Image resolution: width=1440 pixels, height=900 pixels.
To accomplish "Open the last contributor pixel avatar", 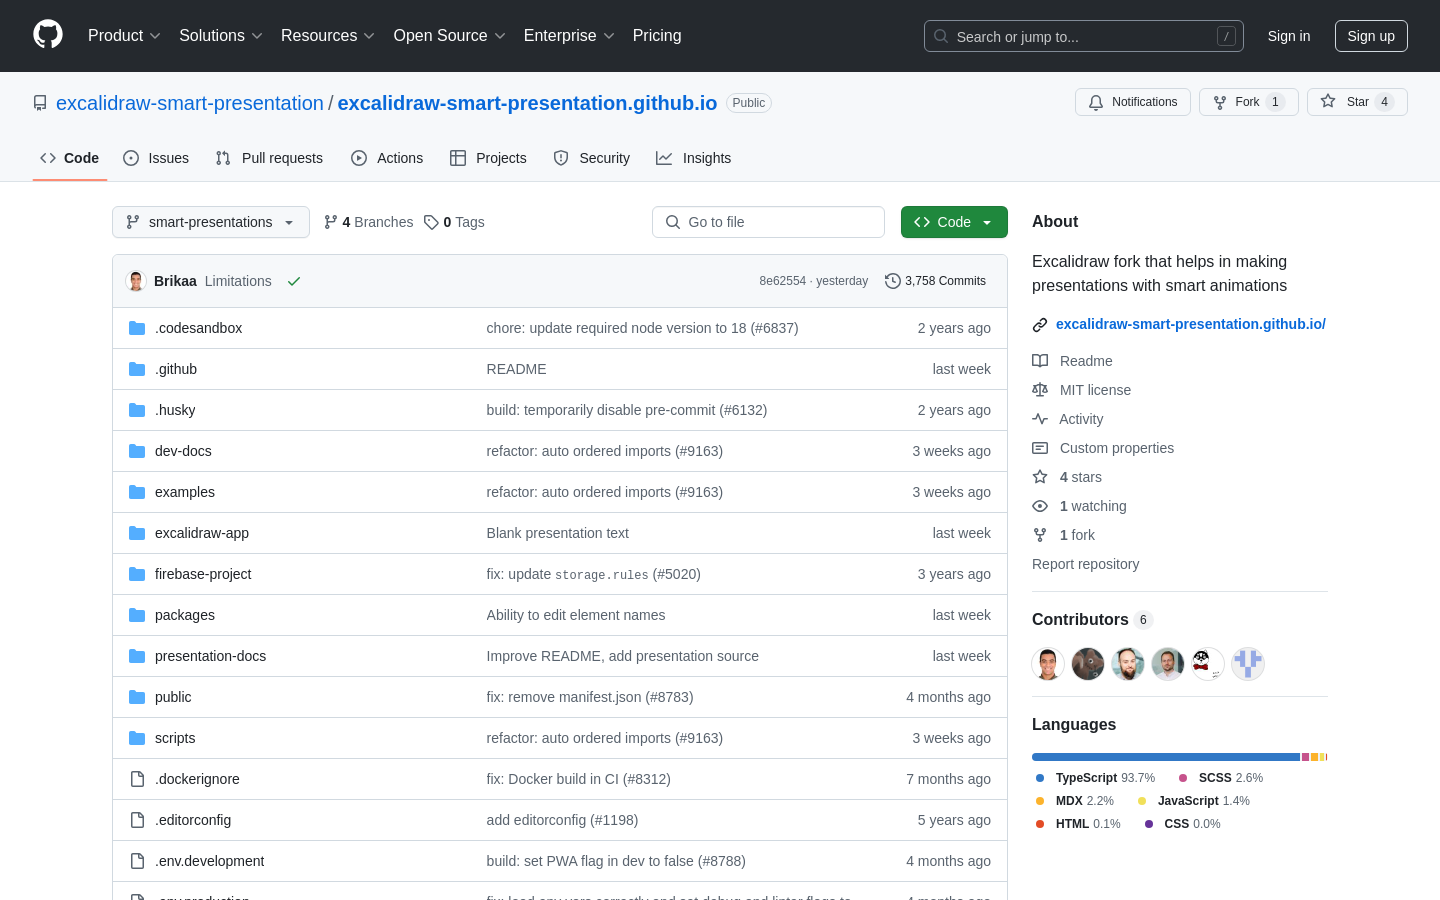I will (x=1248, y=663).
